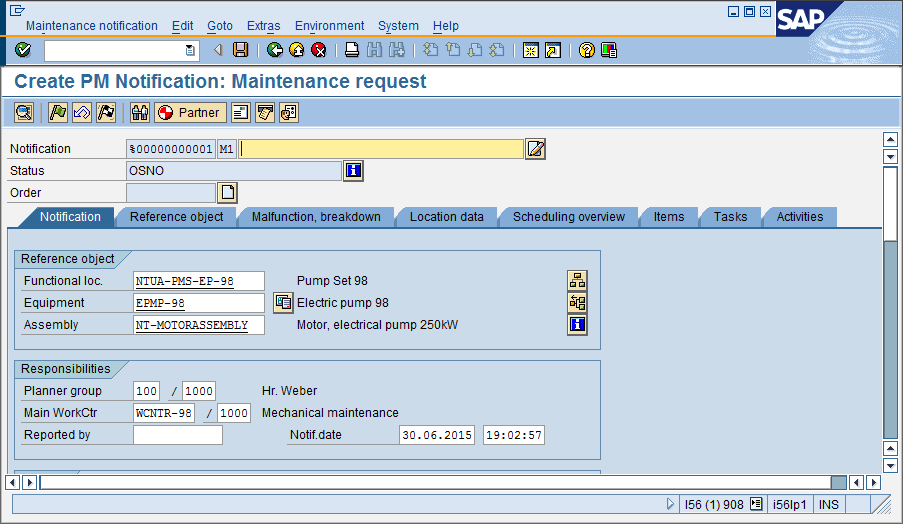Click the Find binoculars icon in the standard toolbar
The width and height of the screenshot is (903, 524).
(x=374, y=50)
